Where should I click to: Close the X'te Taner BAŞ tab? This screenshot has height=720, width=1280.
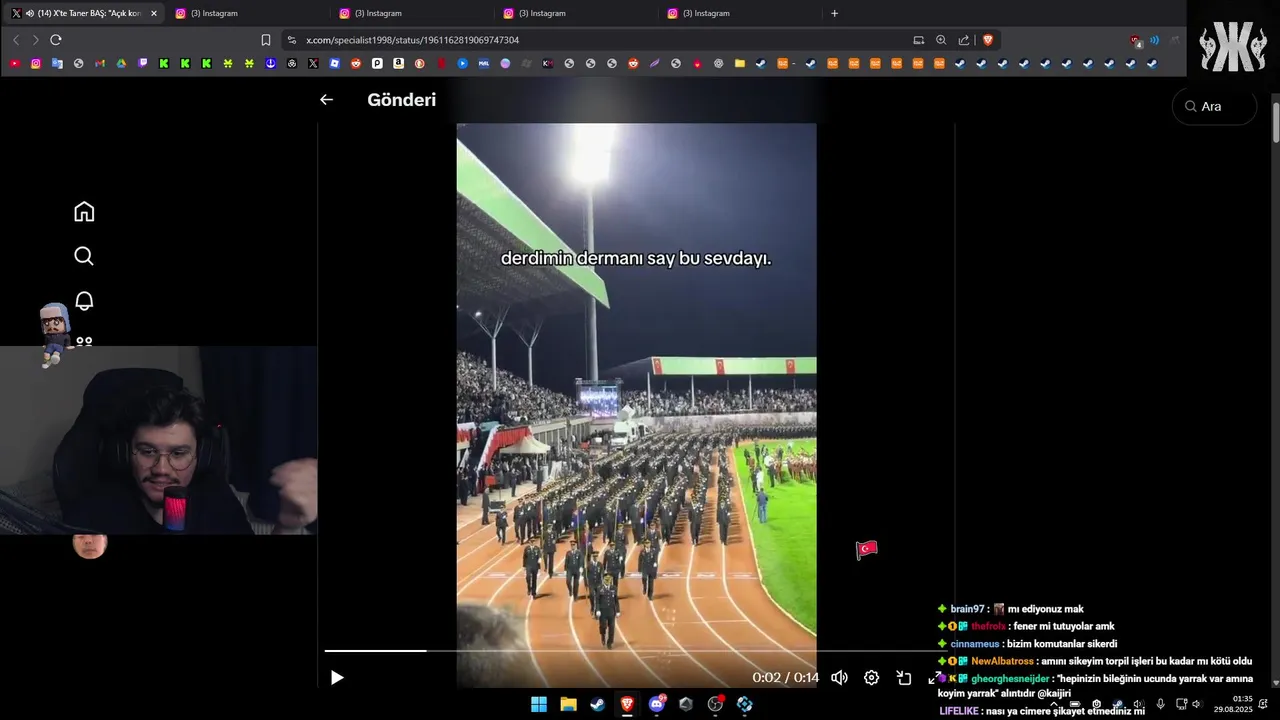click(x=153, y=13)
